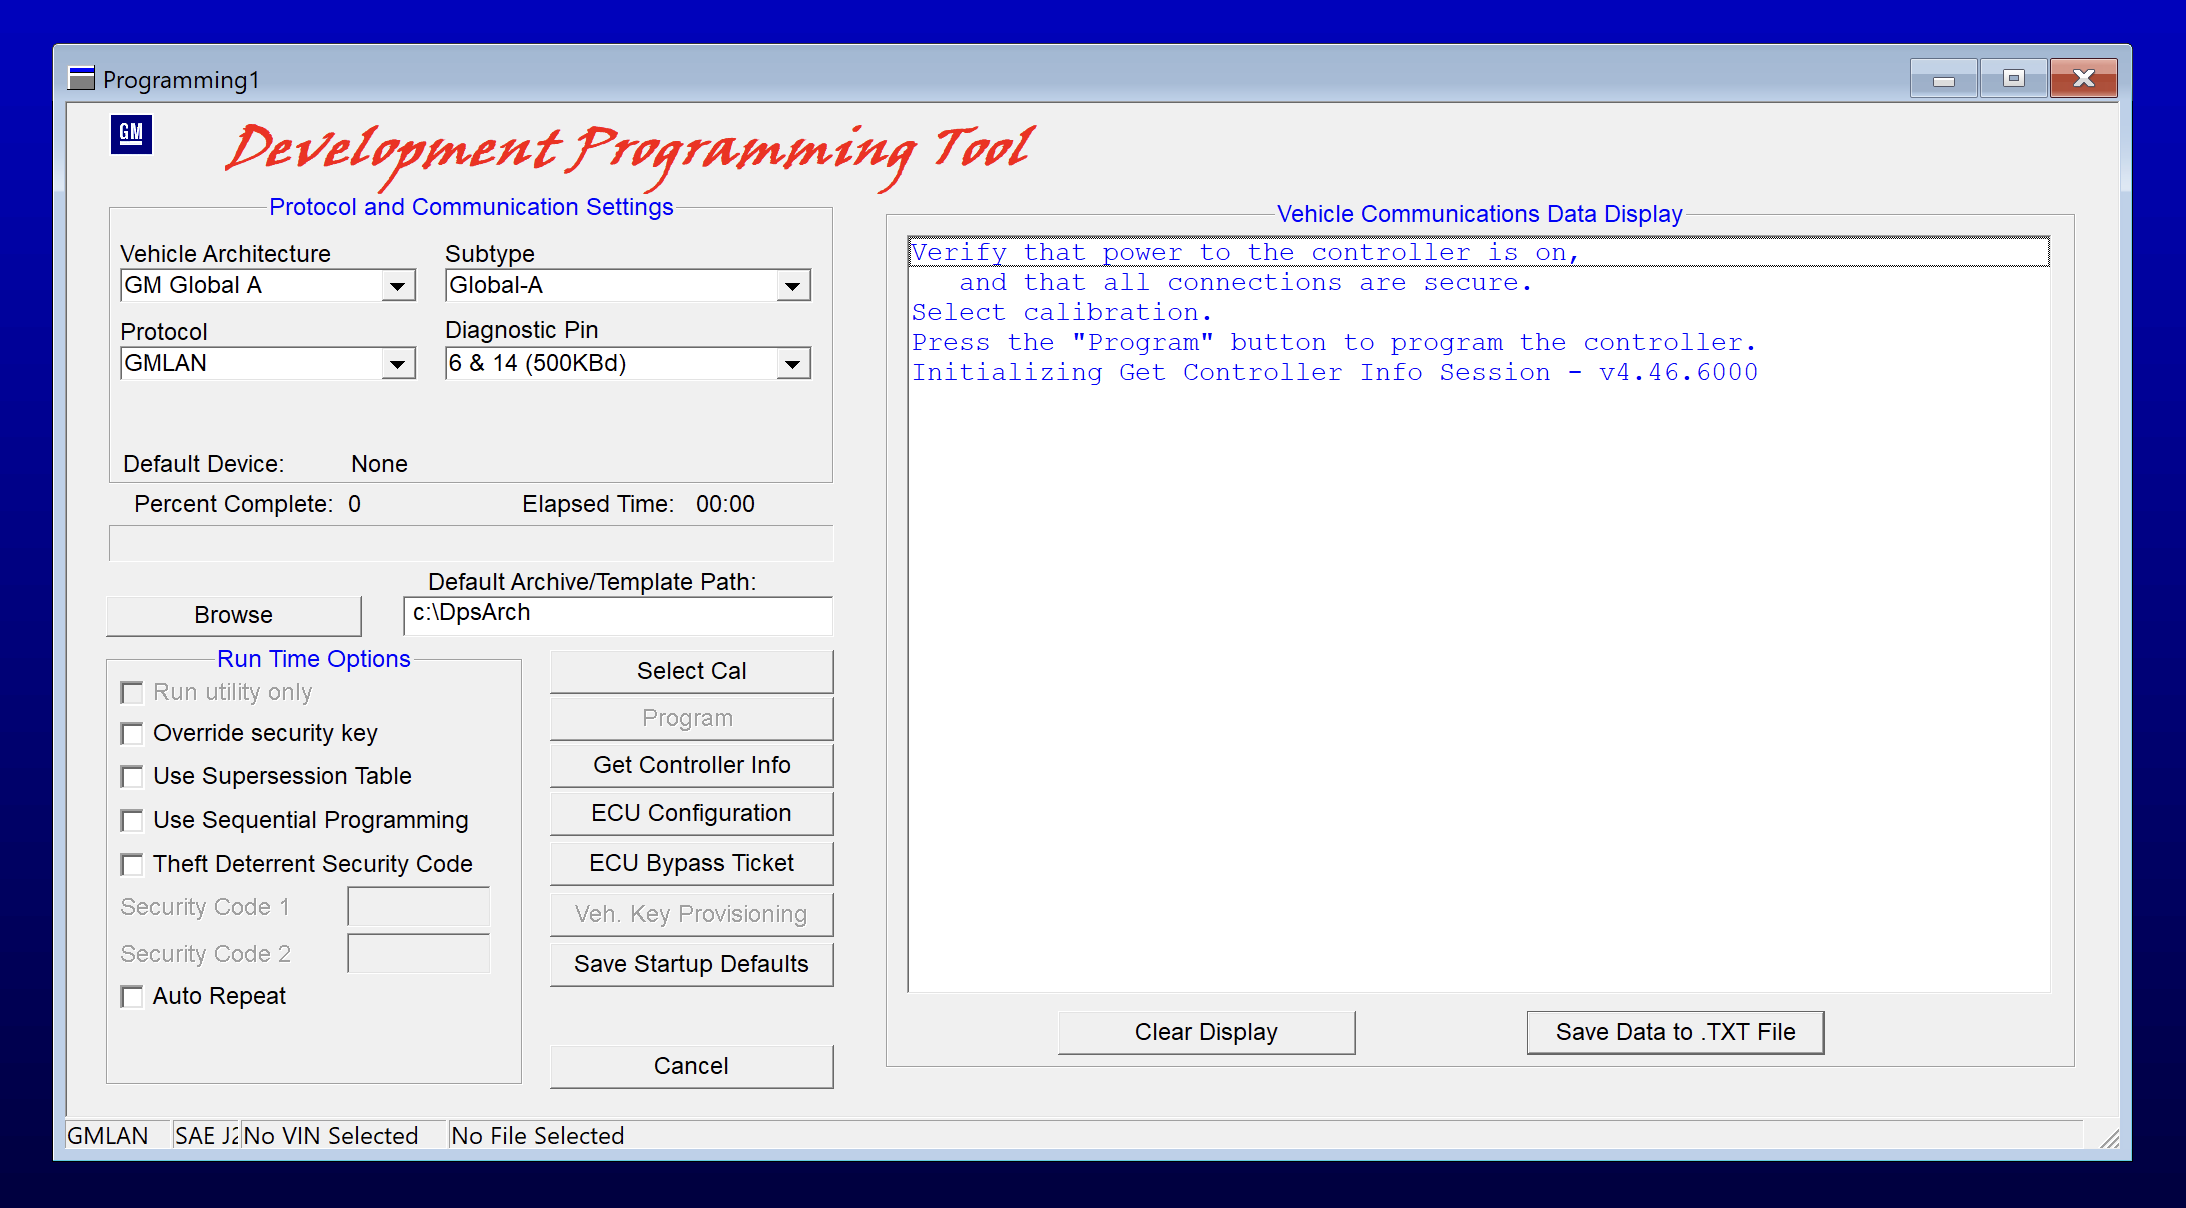The height and width of the screenshot is (1208, 2186).
Task: Enable Override security key option
Action: (131, 733)
